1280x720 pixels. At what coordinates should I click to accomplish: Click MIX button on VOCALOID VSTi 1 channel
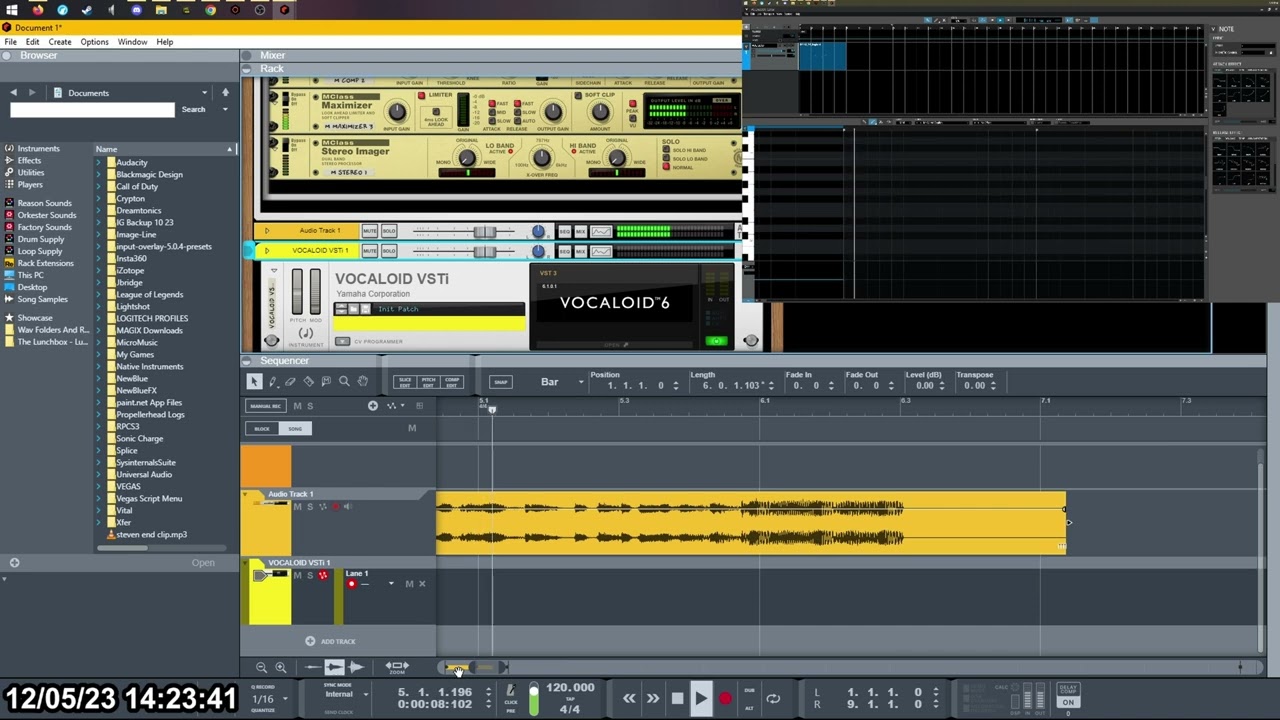(580, 250)
